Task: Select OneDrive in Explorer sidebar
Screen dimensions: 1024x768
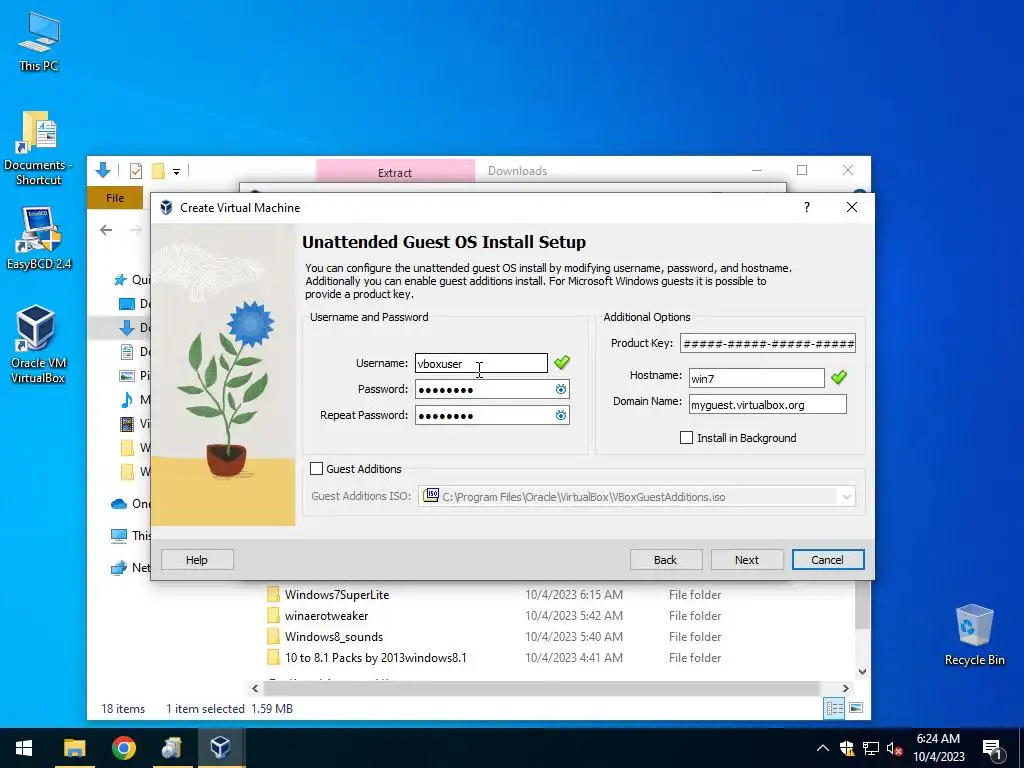Action: [x=131, y=504]
